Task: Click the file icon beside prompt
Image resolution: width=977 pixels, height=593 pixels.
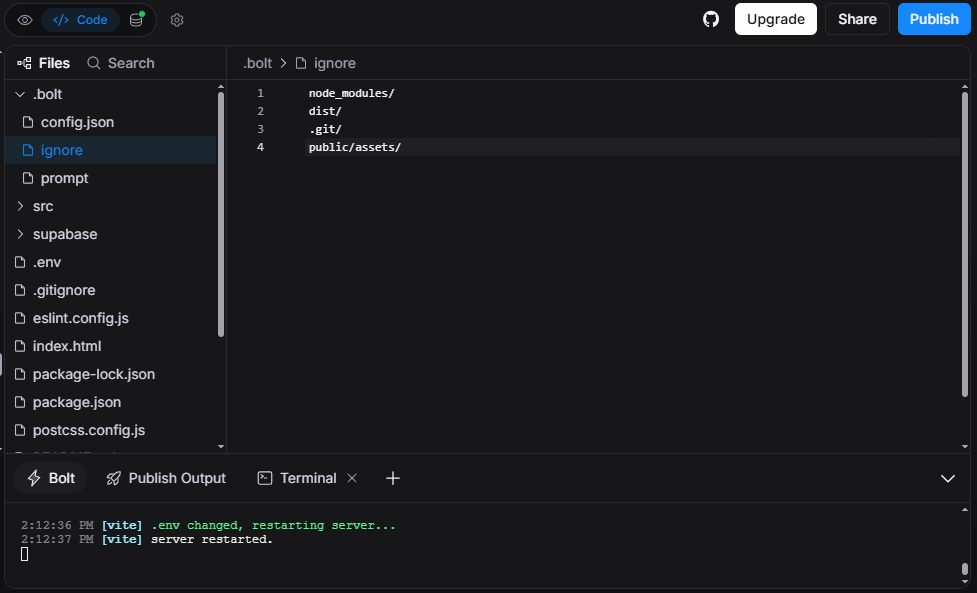Action: (x=28, y=178)
